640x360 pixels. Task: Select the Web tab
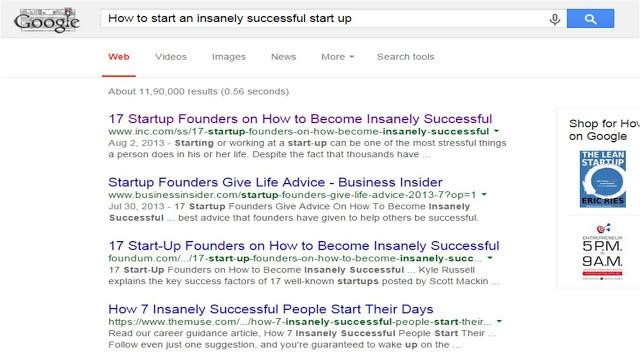coord(119,57)
